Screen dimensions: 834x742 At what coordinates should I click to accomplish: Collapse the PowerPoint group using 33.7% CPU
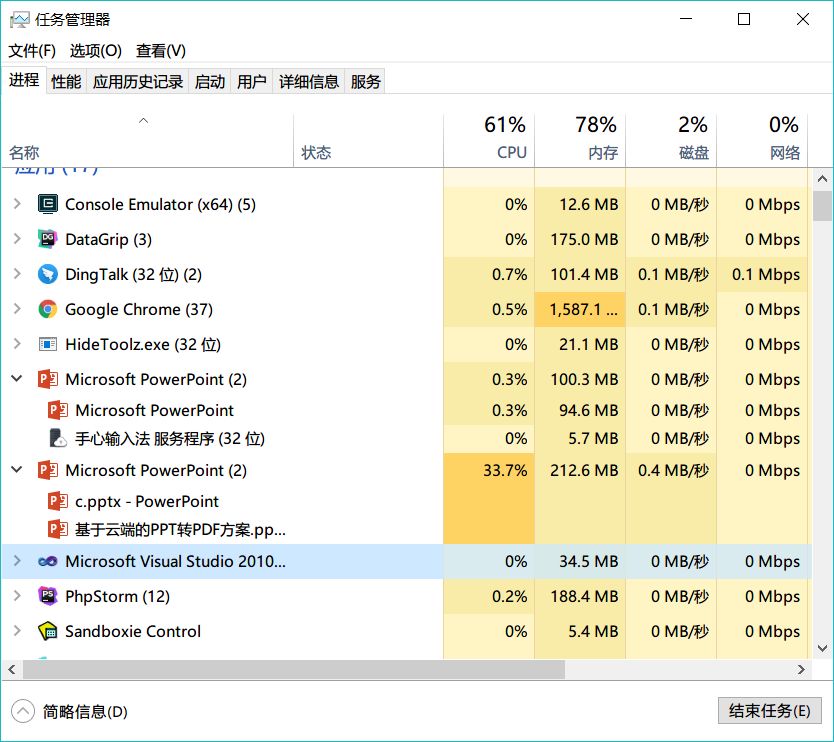coord(17,470)
